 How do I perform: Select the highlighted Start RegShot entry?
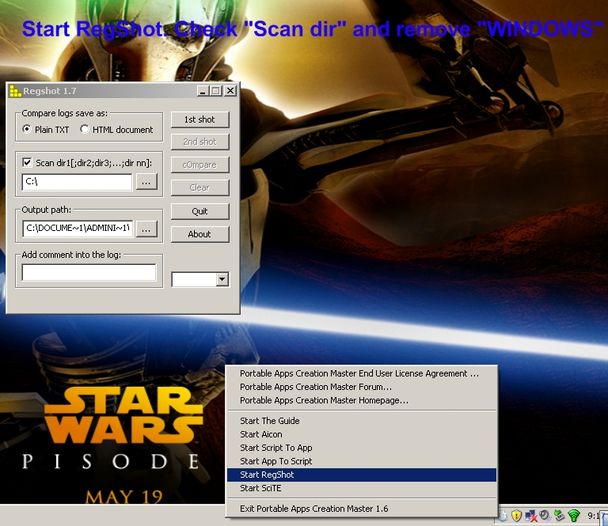coord(361,475)
